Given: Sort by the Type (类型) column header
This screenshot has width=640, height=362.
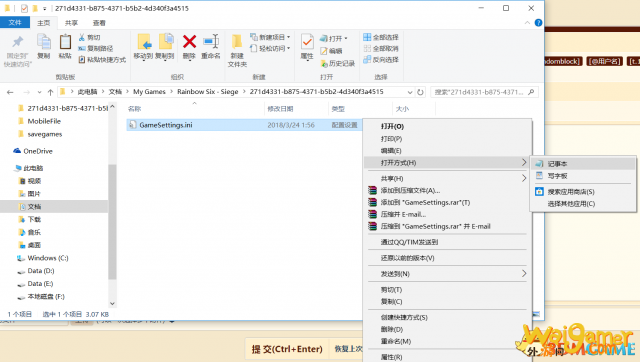Looking at the screenshot, I should (x=338, y=109).
